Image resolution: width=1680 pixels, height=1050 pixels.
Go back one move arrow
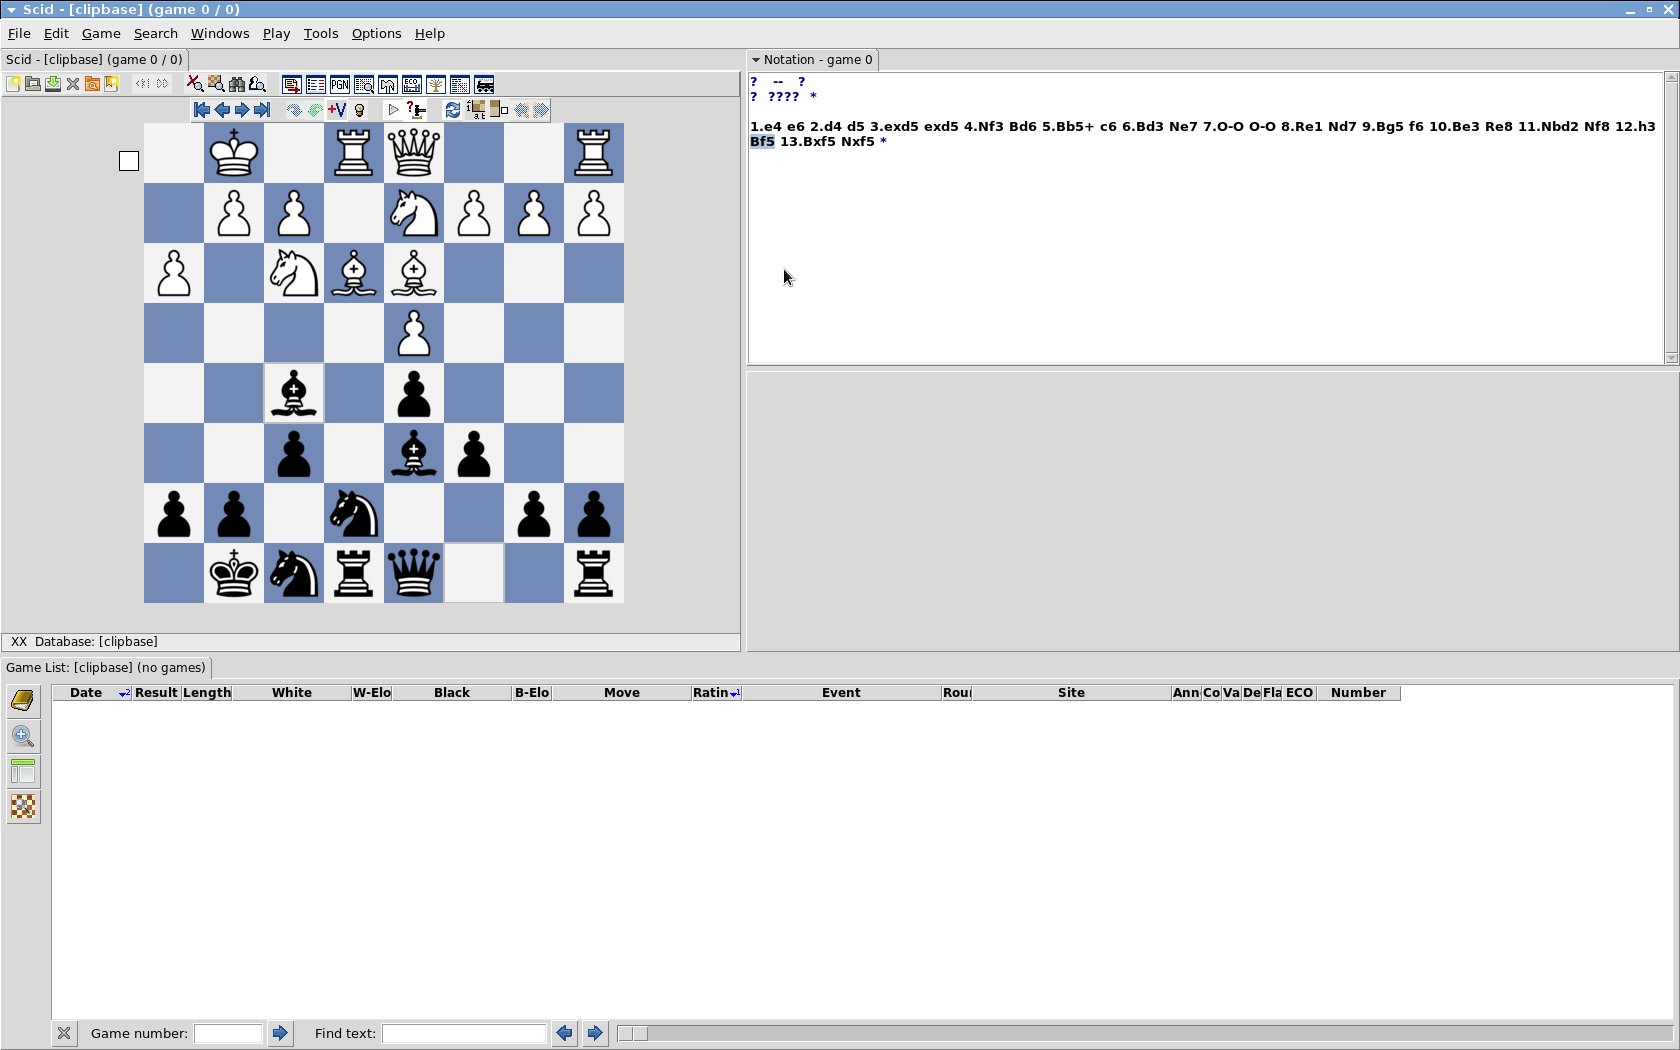point(222,110)
